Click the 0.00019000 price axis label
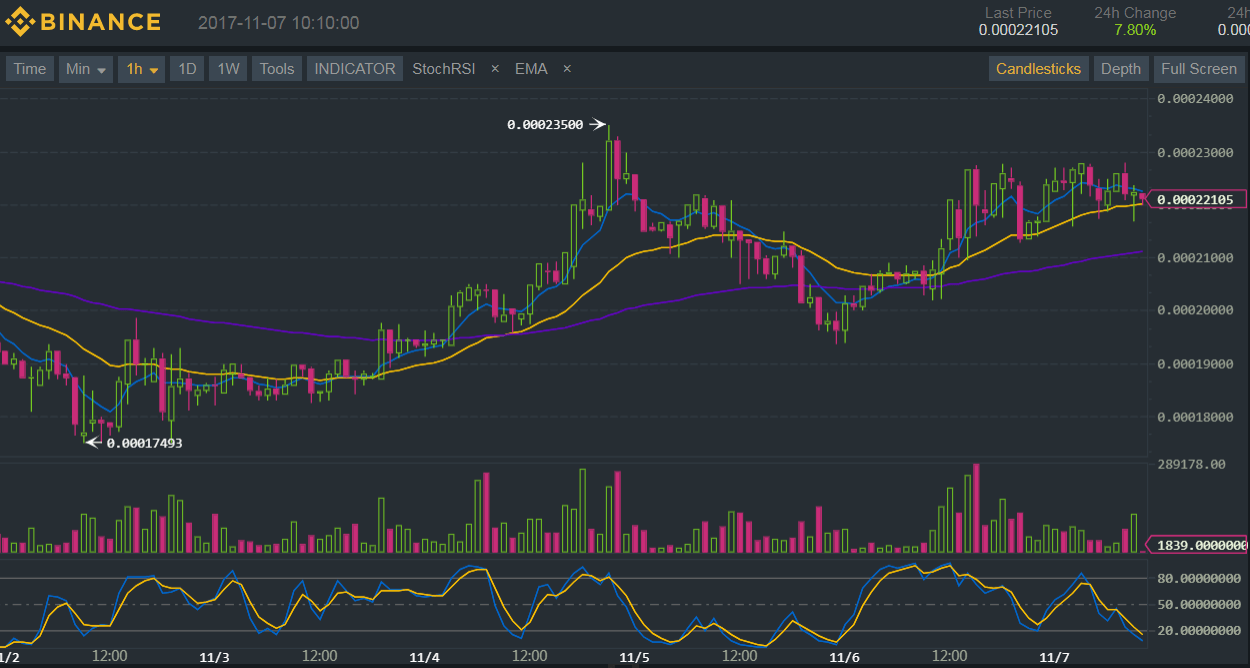The width and height of the screenshot is (1250, 668). tap(1195, 364)
